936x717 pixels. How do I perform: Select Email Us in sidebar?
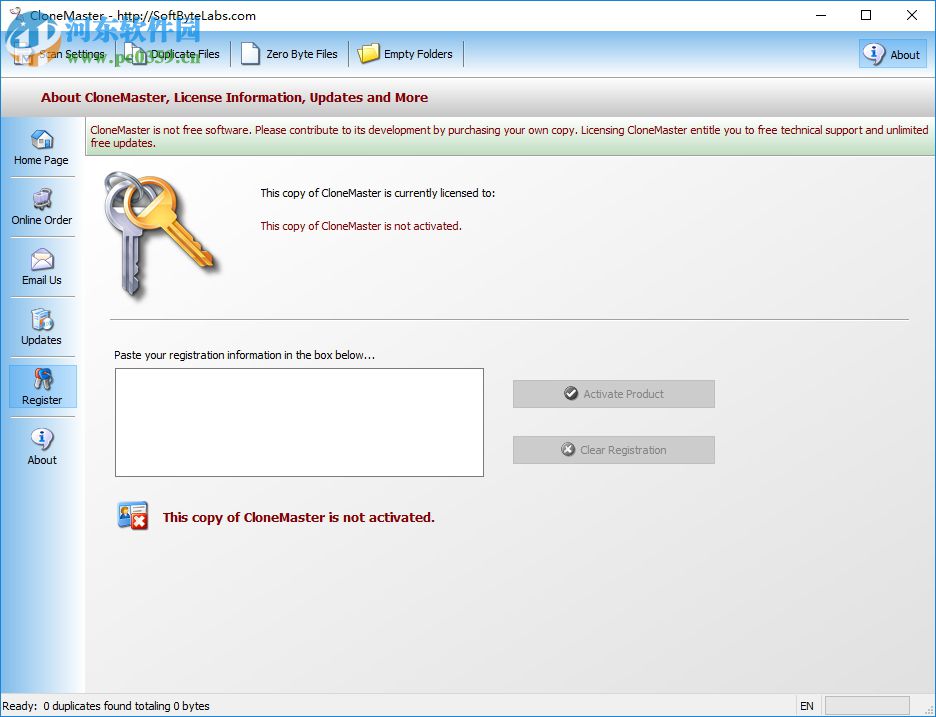click(x=42, y=267)
